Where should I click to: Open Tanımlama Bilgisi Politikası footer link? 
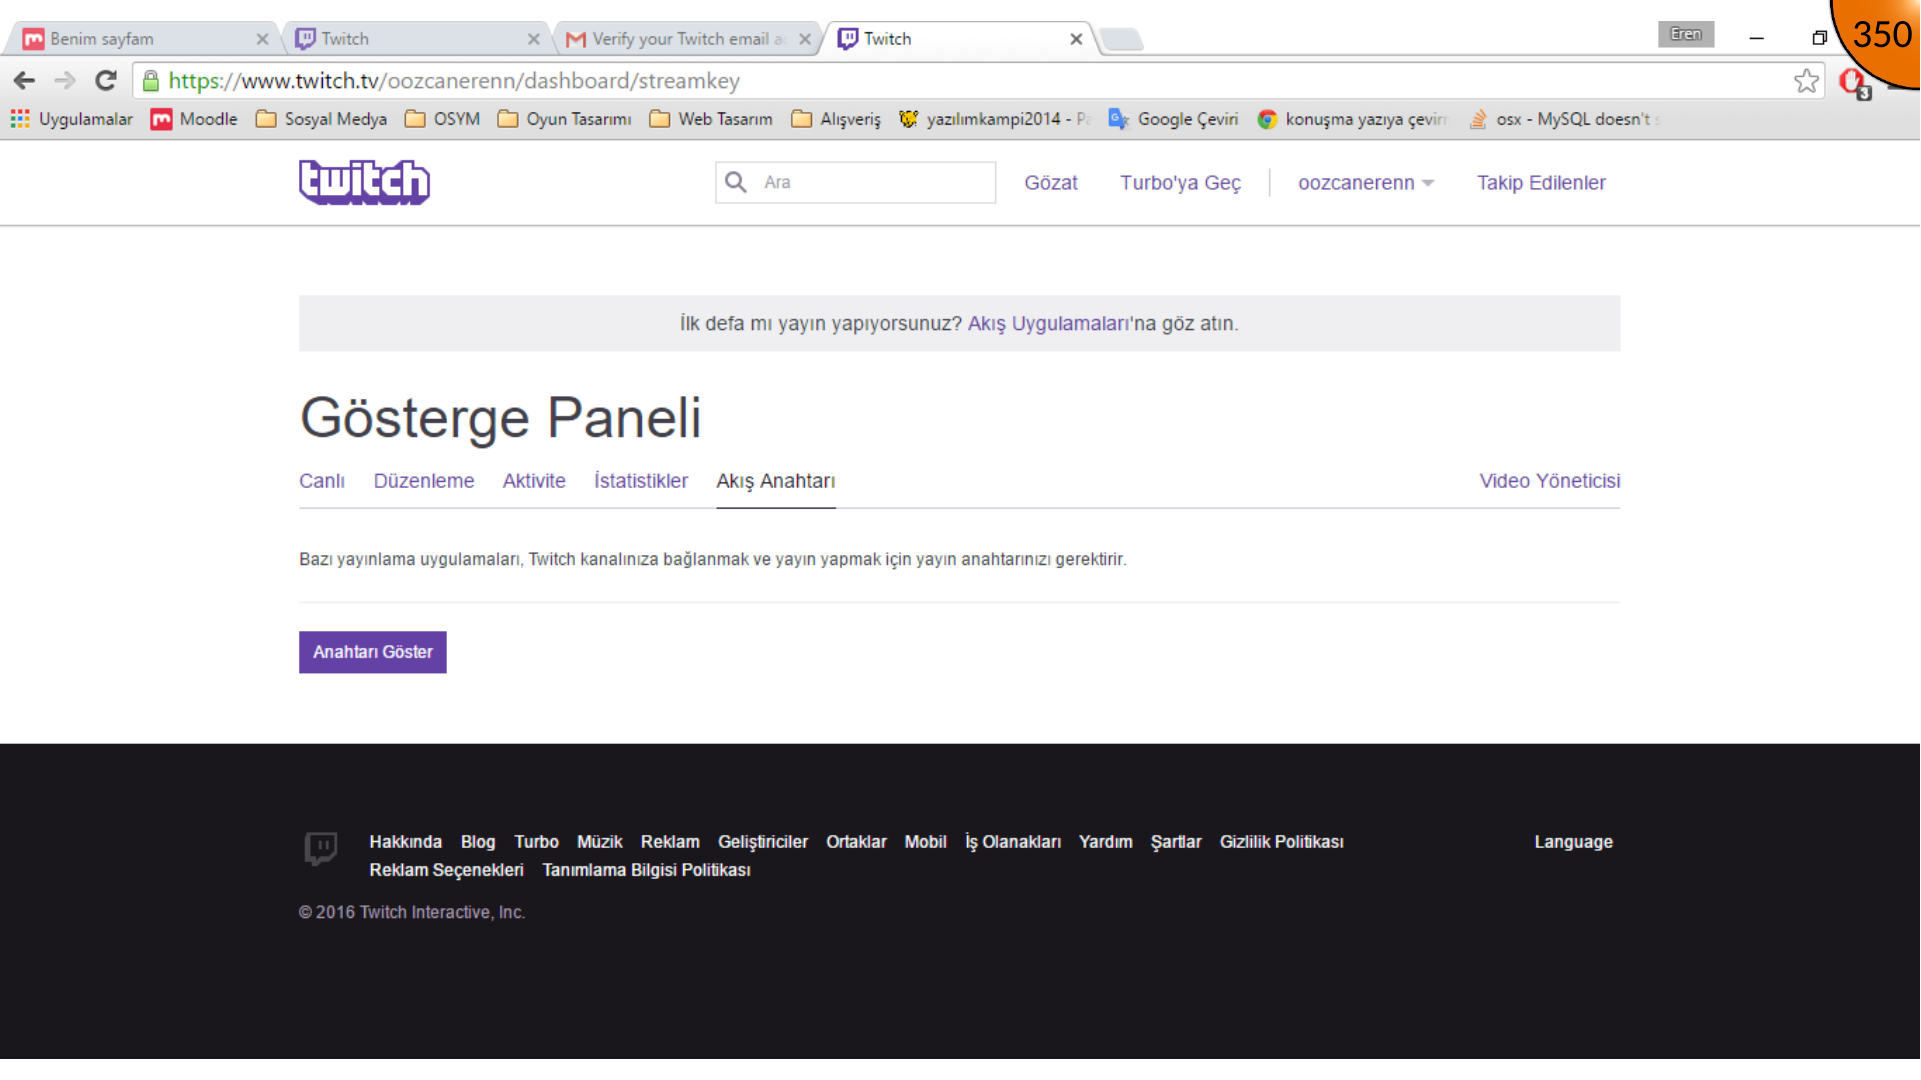point(647,870)
